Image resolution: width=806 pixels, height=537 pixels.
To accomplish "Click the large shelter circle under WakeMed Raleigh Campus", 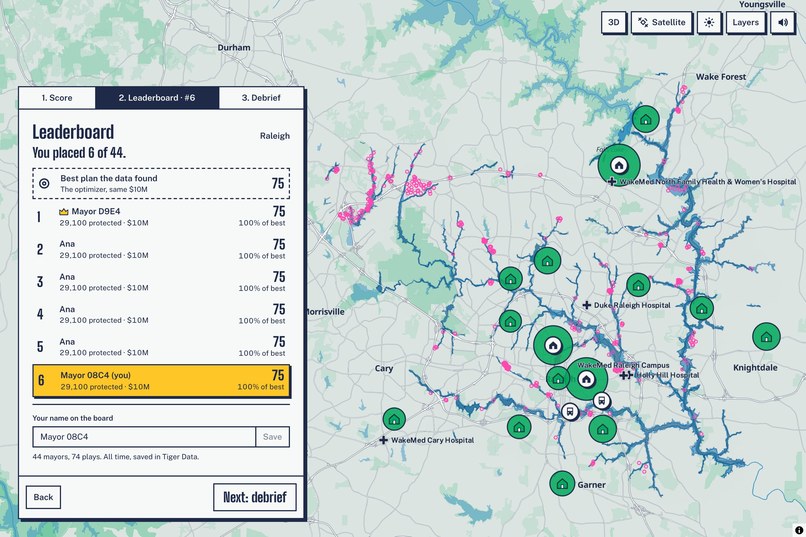I will point(586,380).
